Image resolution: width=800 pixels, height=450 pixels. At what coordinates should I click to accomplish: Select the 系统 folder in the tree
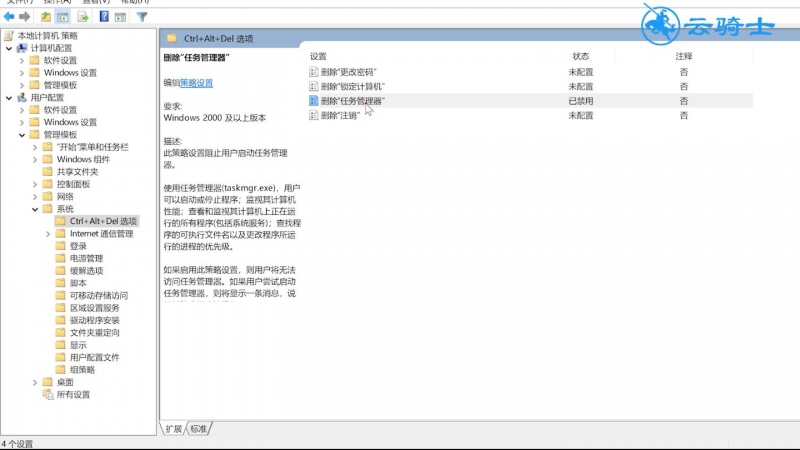coord(65,209)
